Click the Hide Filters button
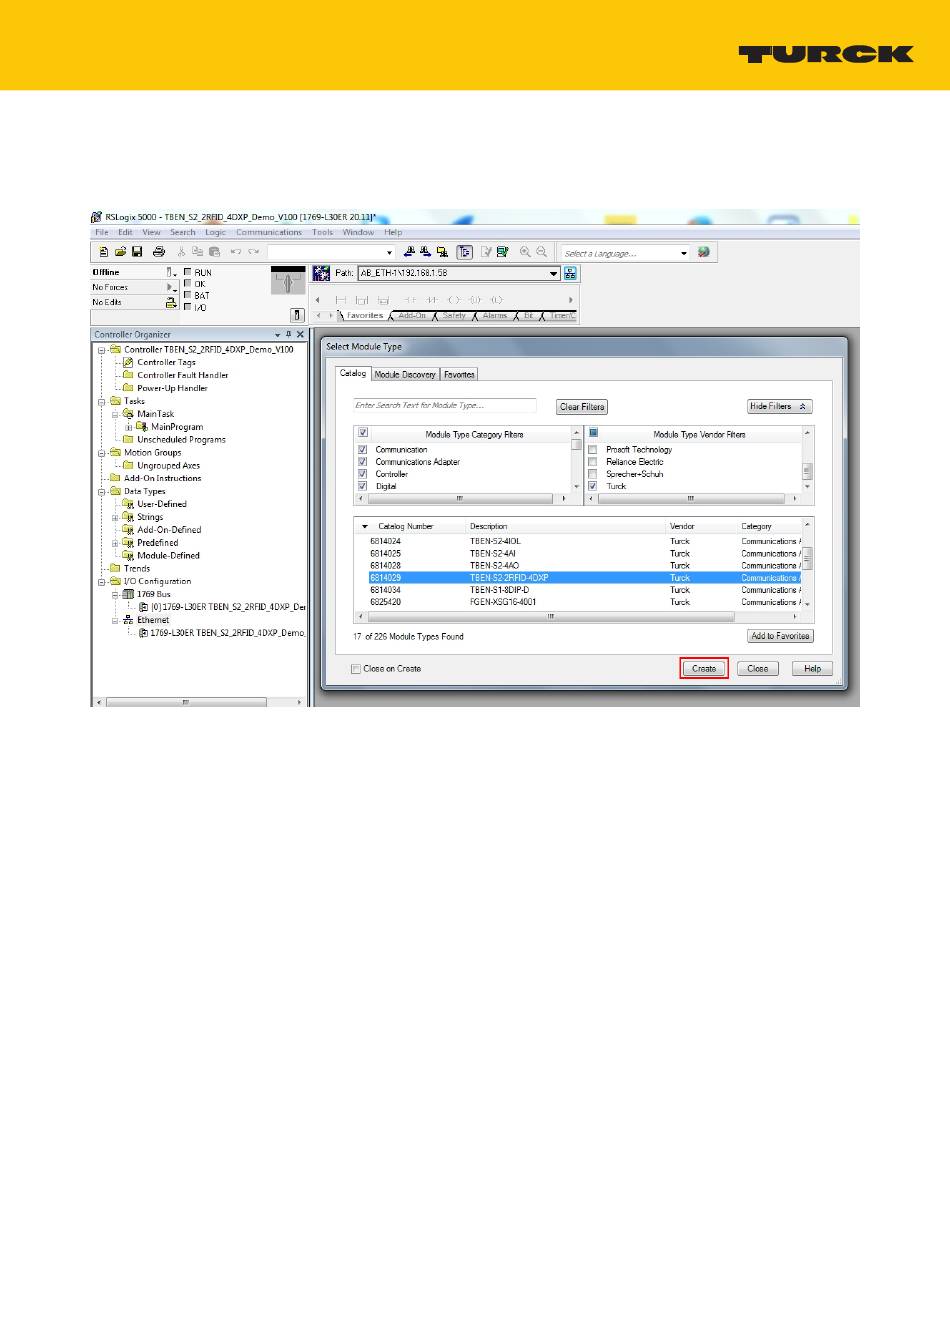The width and height of the screenshot is (950, 1344). pyautogui.click(x=780, y=407)
